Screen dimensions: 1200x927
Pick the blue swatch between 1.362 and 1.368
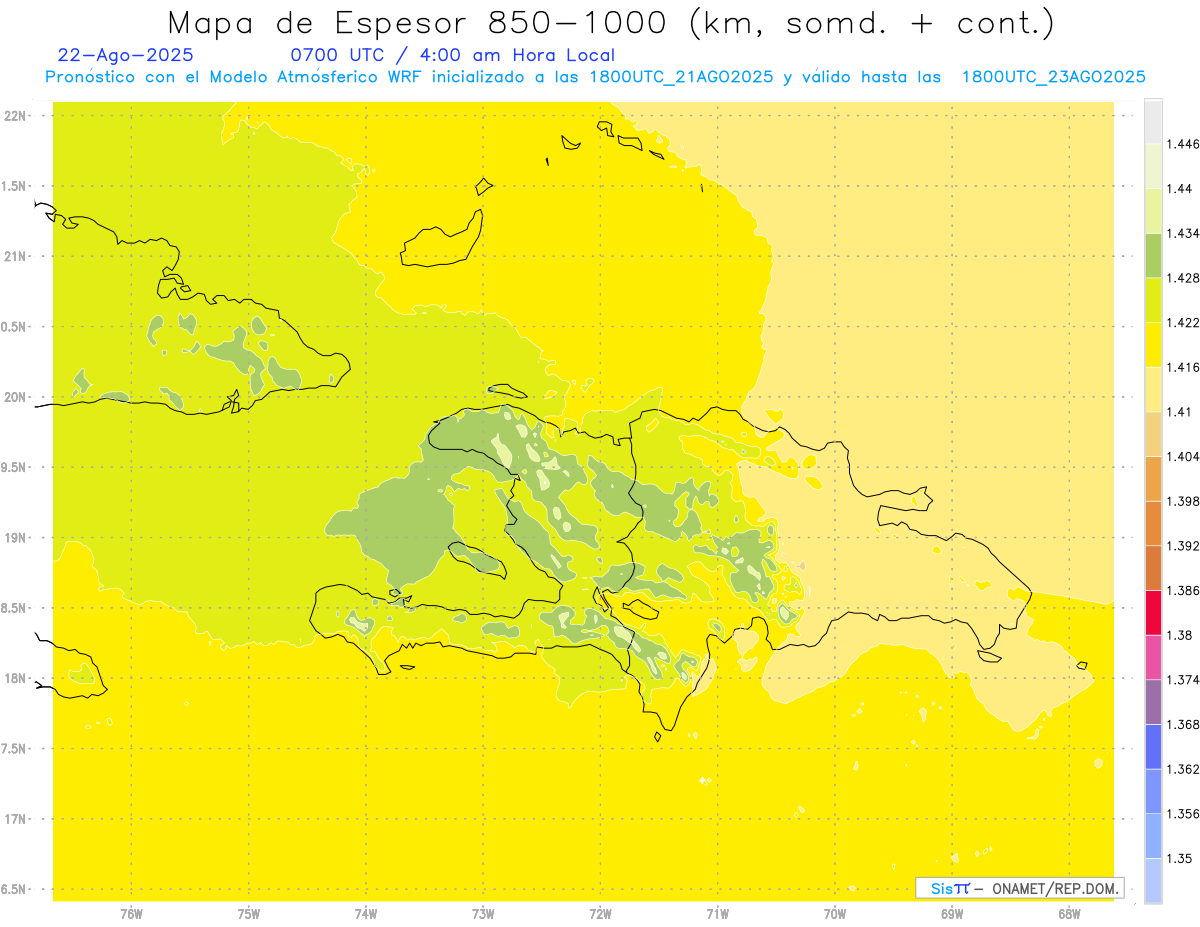pos(1153,747)
